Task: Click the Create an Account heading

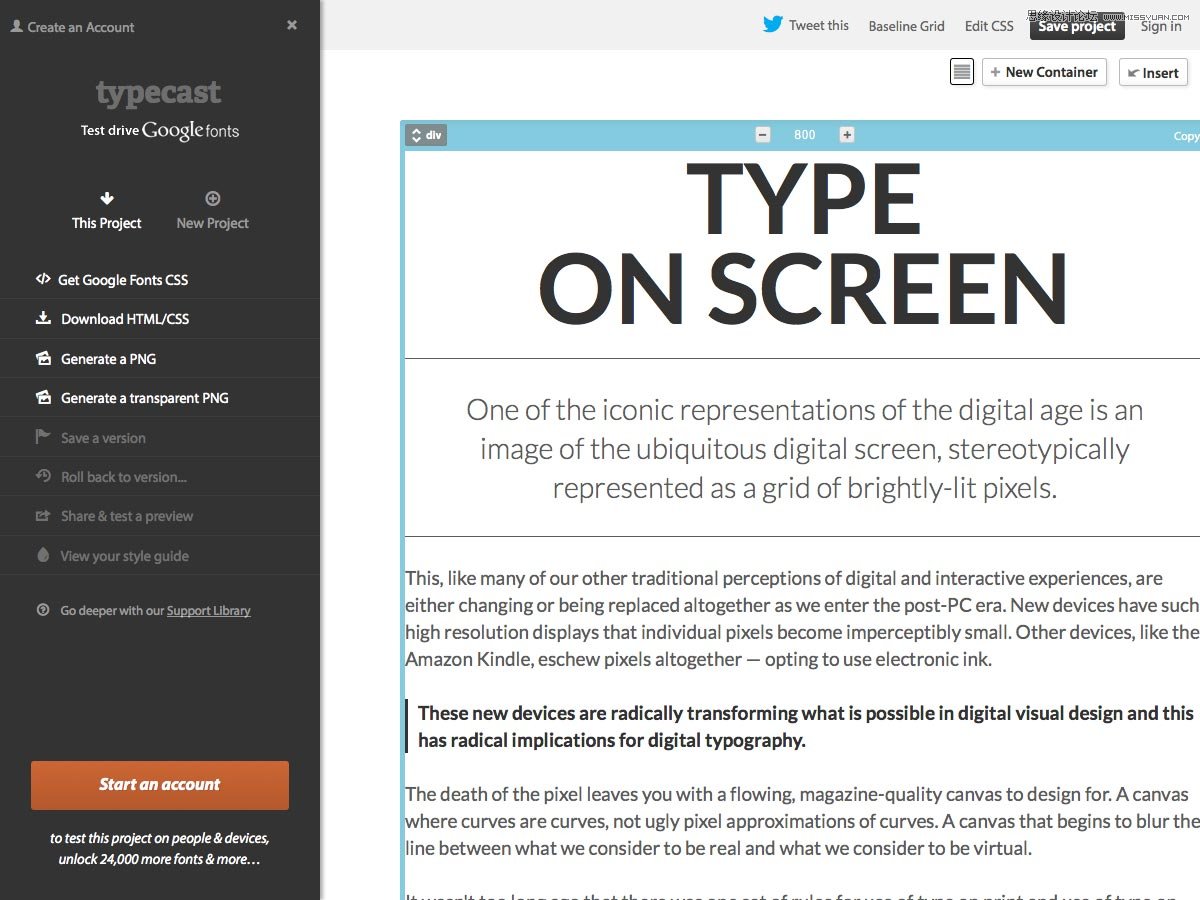Action: (x=81, y=27)
